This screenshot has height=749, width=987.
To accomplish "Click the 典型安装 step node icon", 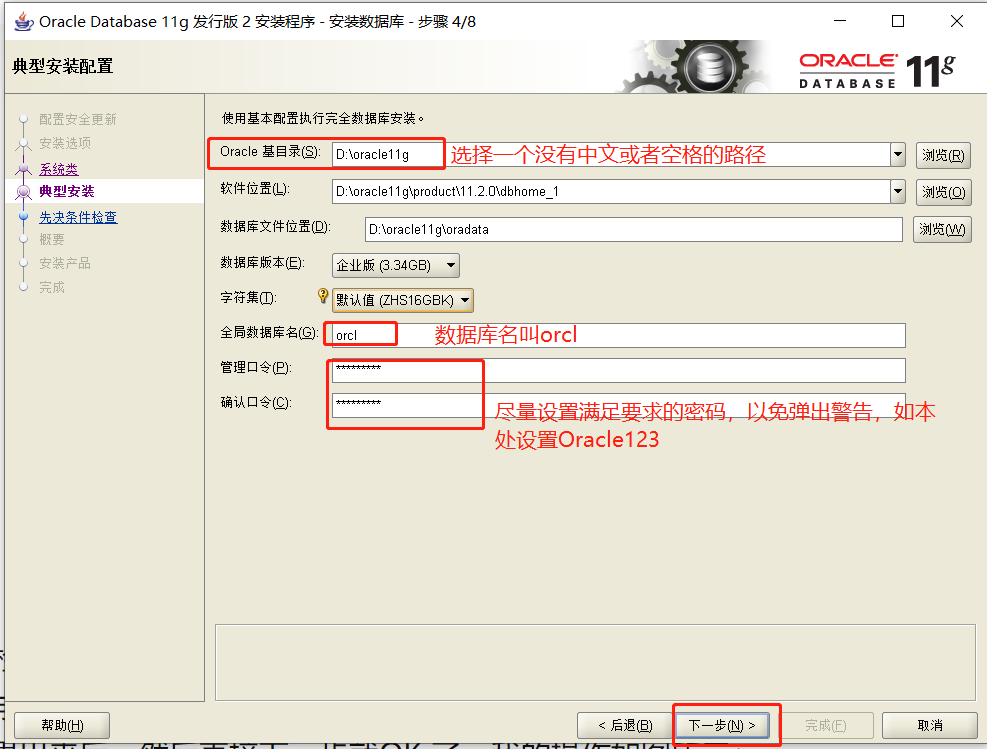I will (24, 192).
